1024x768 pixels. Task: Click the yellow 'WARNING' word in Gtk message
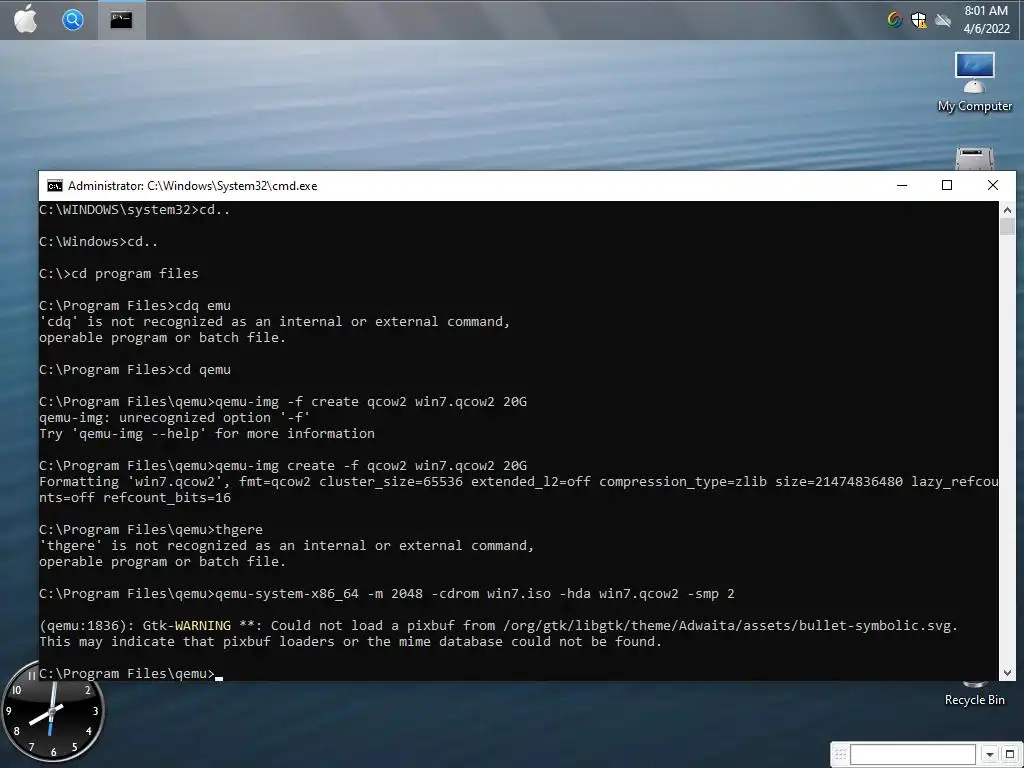click(x=202, y=626)
